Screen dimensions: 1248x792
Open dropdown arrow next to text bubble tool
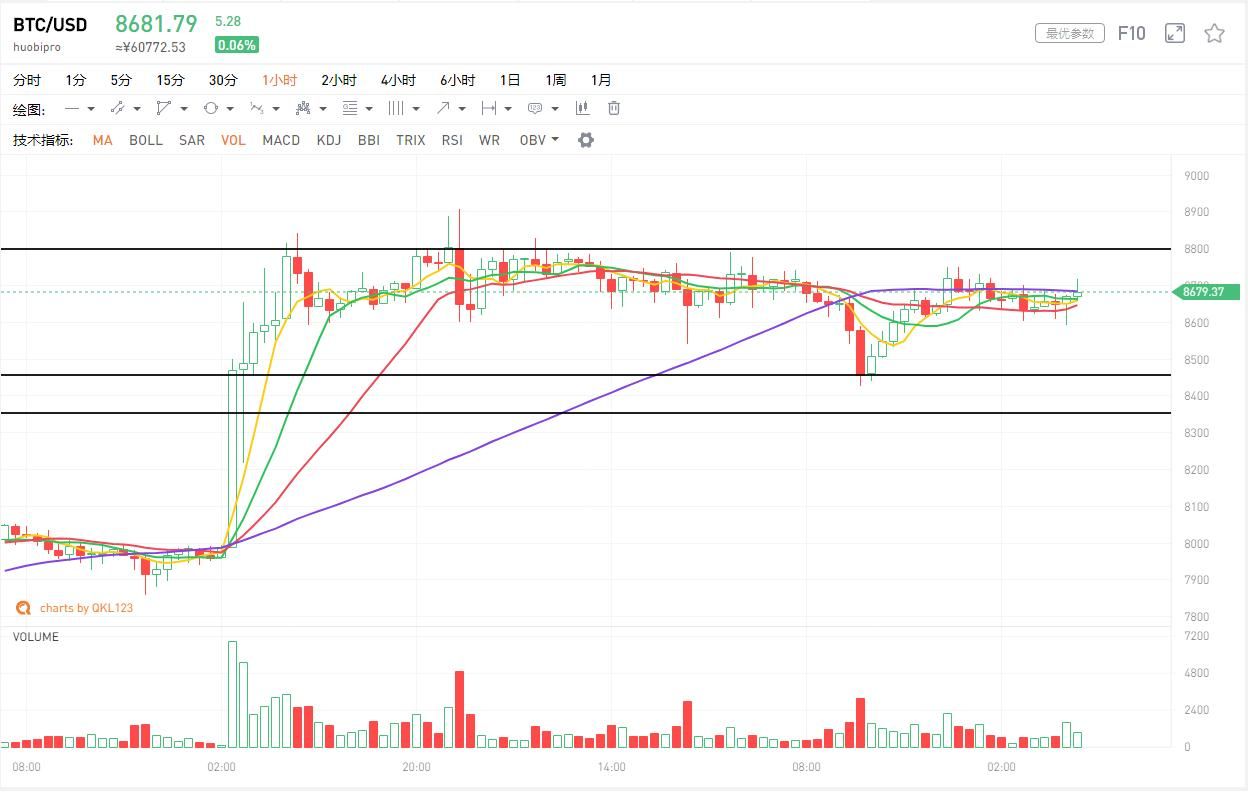tap(555, 108)
